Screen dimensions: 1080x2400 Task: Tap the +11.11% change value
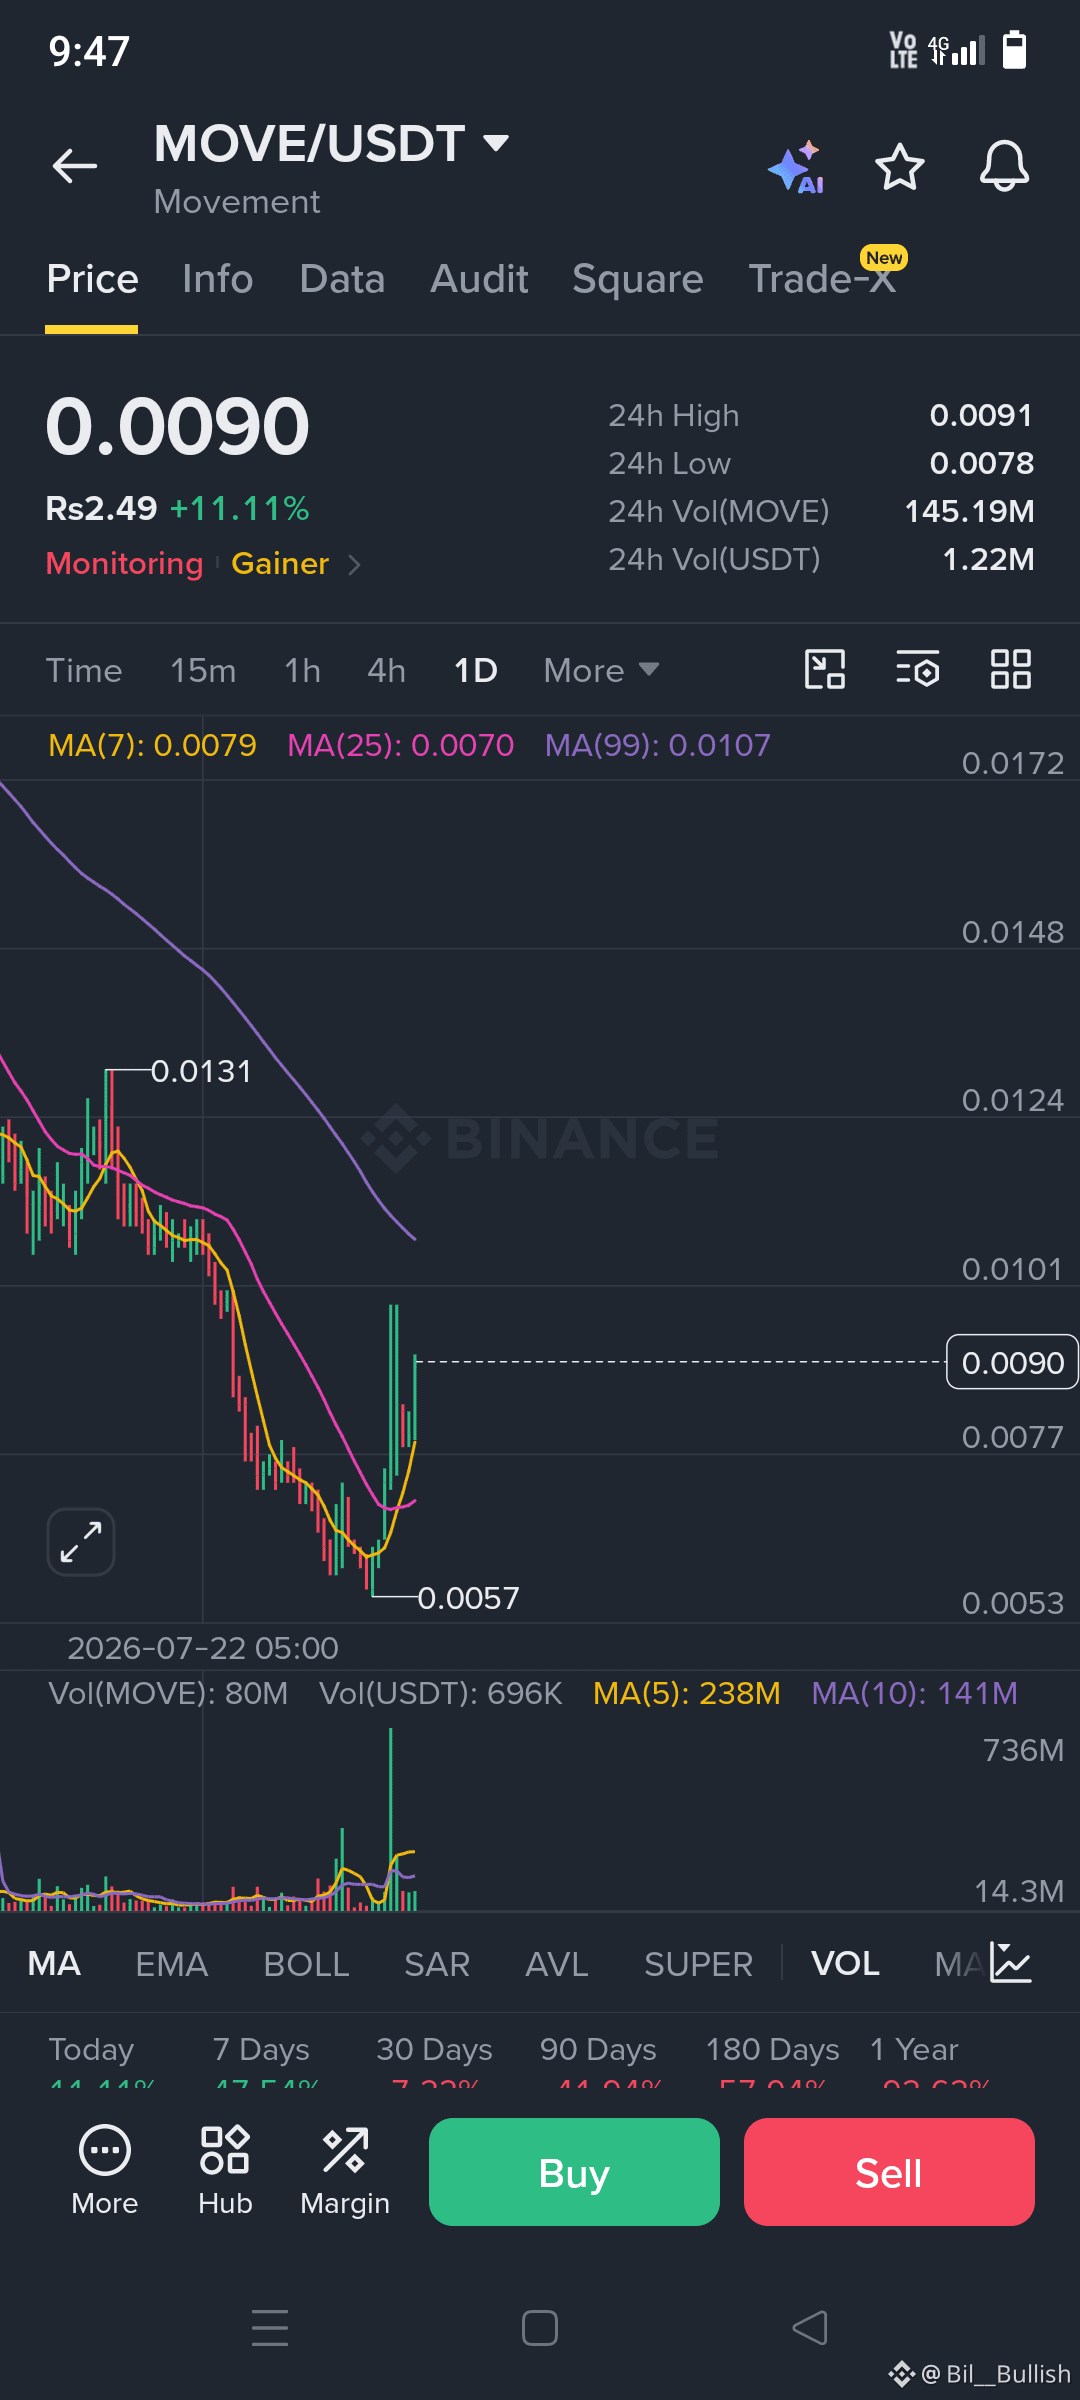click(239, 509)
